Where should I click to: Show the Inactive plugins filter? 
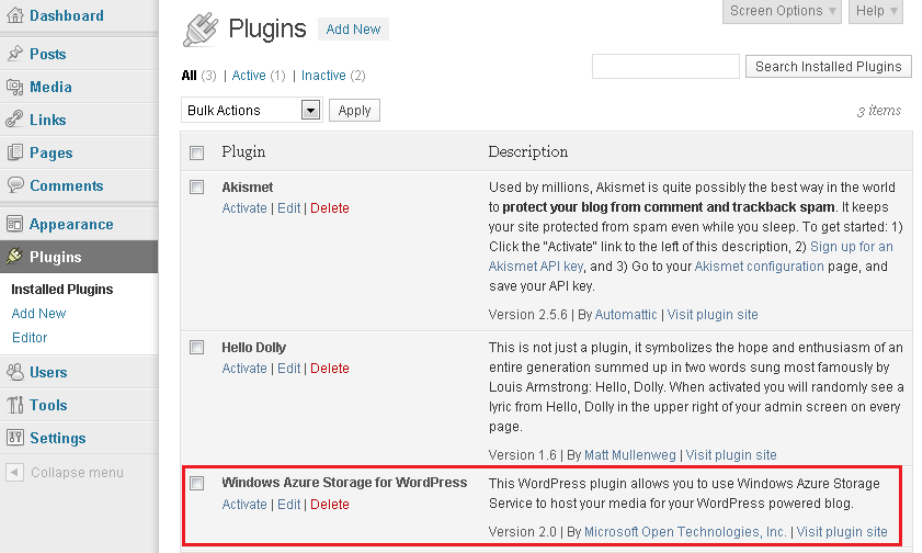(323, 75)
